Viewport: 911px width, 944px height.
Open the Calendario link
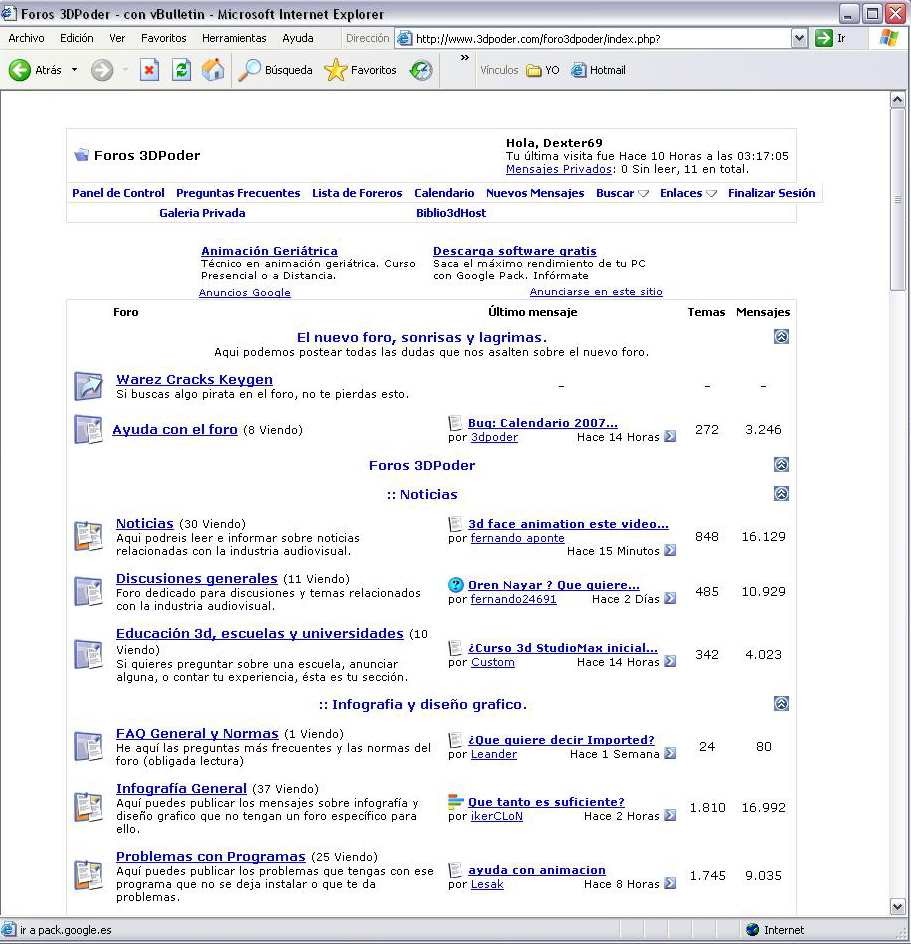pyautogui.click(x=444, y=193)
